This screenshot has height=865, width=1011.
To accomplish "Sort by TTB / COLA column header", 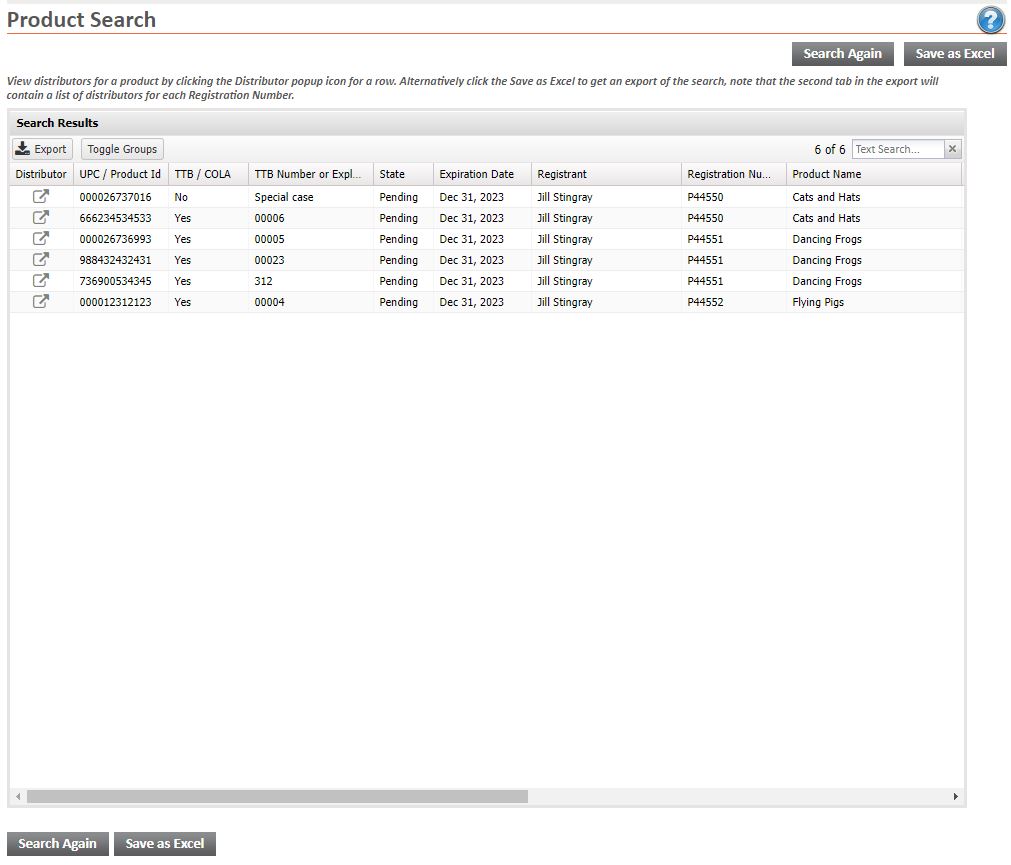I will tap(208, 174).
